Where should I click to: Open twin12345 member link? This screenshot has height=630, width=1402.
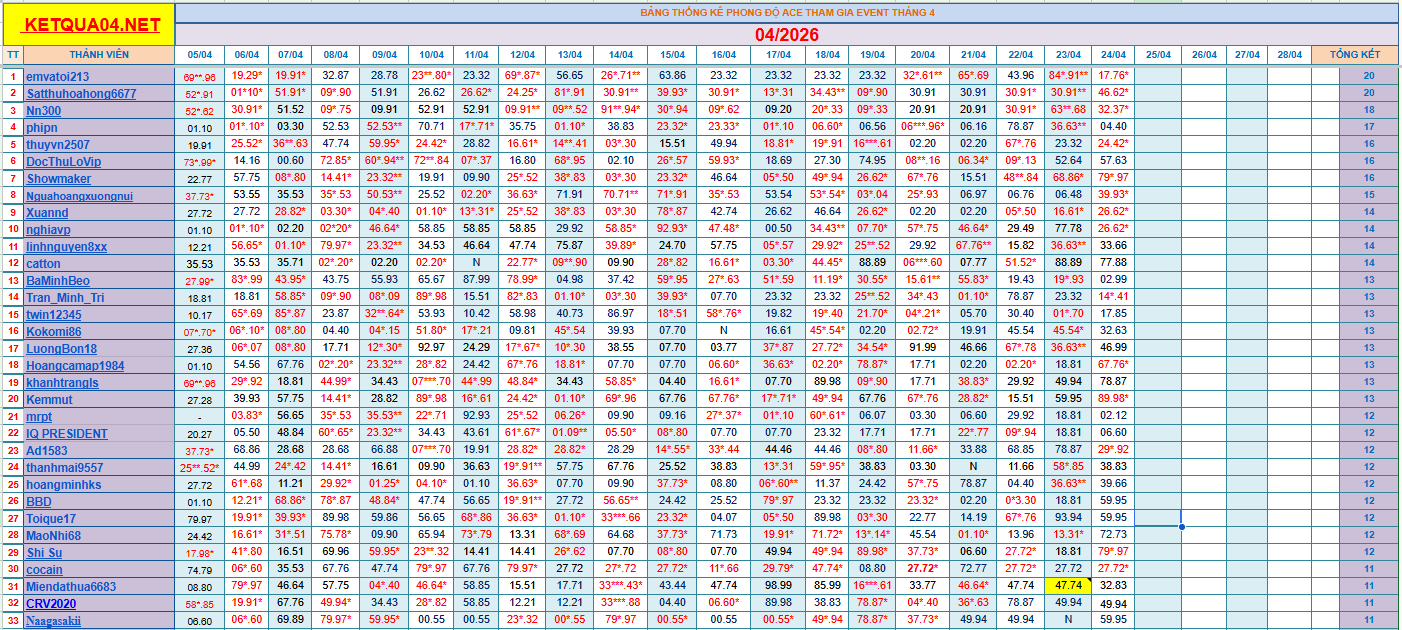[56, 314]
